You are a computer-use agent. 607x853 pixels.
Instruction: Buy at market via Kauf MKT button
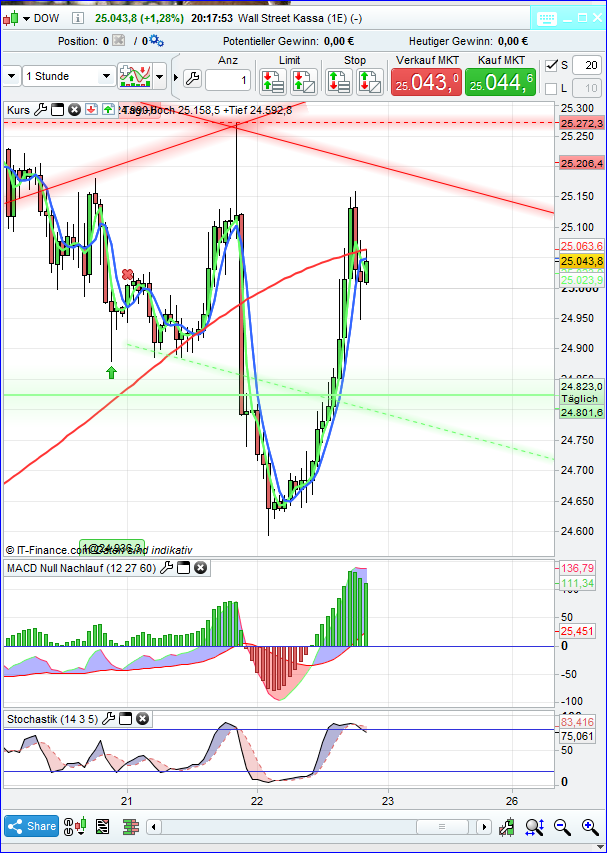pos(500,82)
